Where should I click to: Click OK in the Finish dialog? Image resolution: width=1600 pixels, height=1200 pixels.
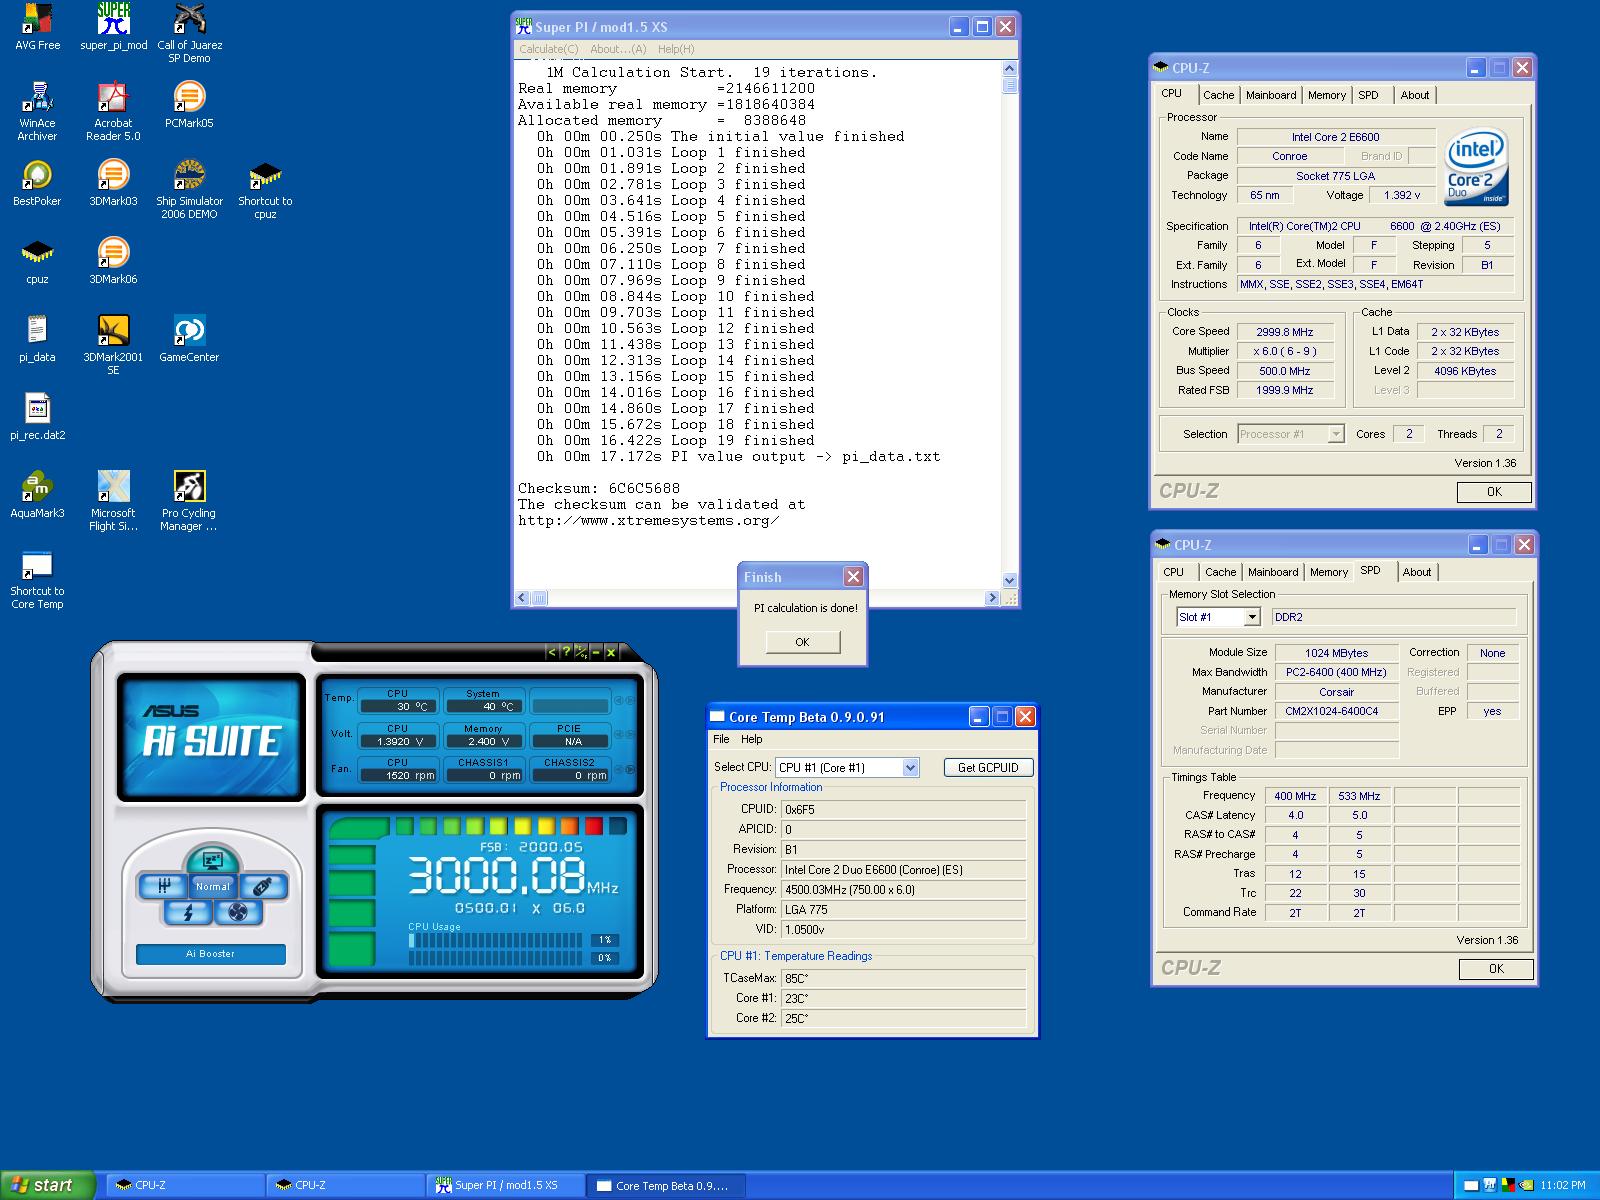802,642
